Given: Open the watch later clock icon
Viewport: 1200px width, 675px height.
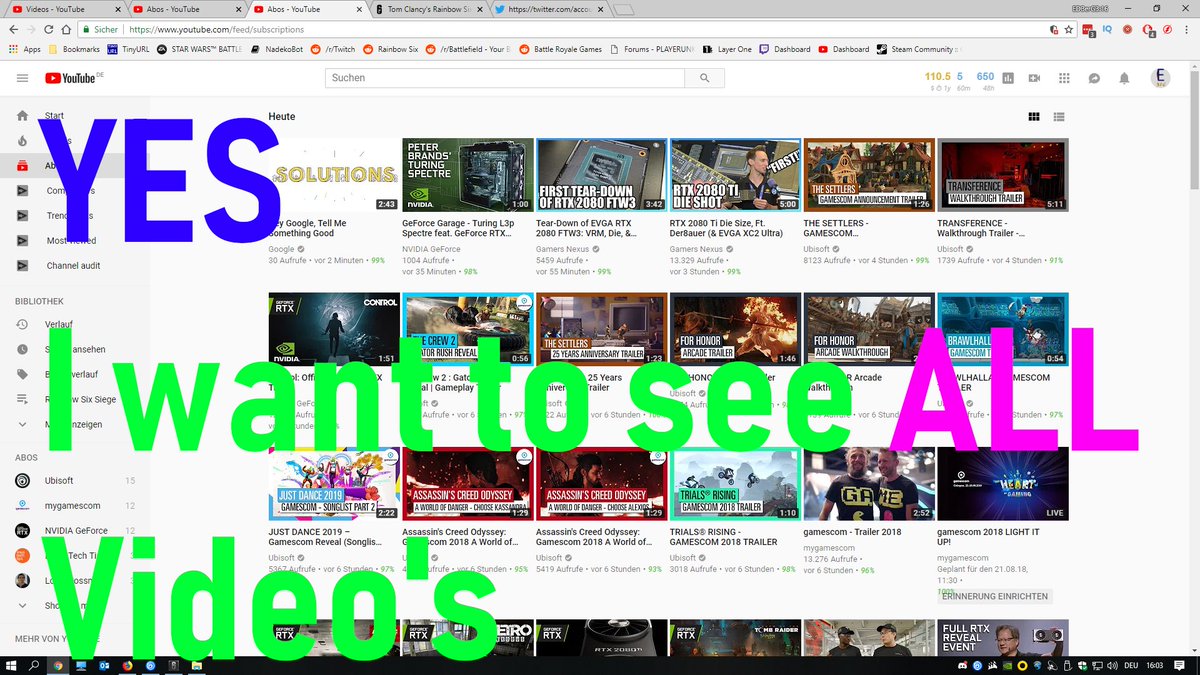Looking at the screenshot, I should tap(22, 349).
